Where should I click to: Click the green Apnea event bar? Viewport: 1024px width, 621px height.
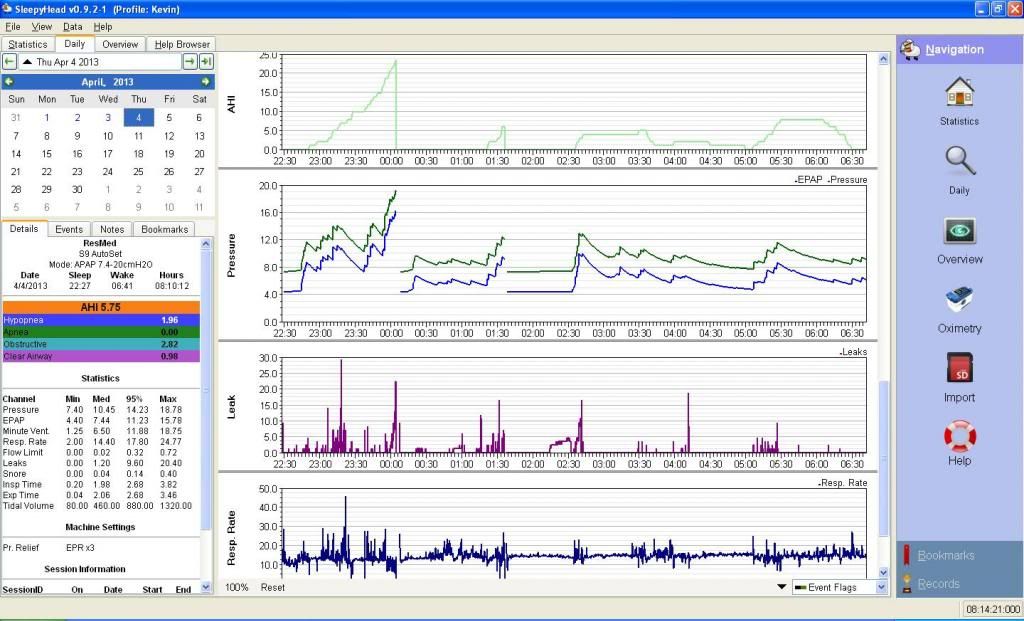coord(101,332)
